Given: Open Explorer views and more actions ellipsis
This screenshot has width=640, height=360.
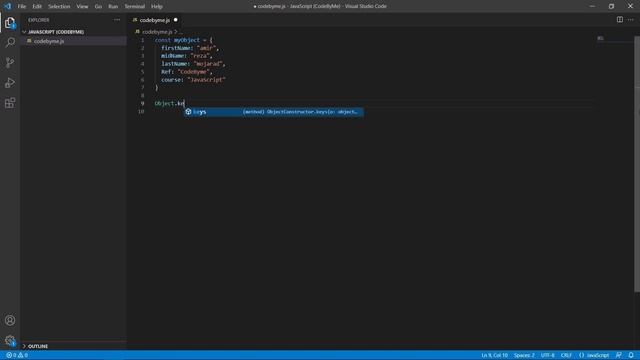Looking at the screenshot, I should (117, 20).
